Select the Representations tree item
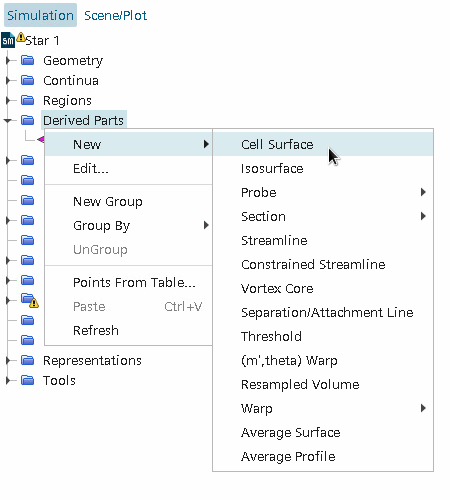This screenshot has height=500, width=450. tap(92, 361)
